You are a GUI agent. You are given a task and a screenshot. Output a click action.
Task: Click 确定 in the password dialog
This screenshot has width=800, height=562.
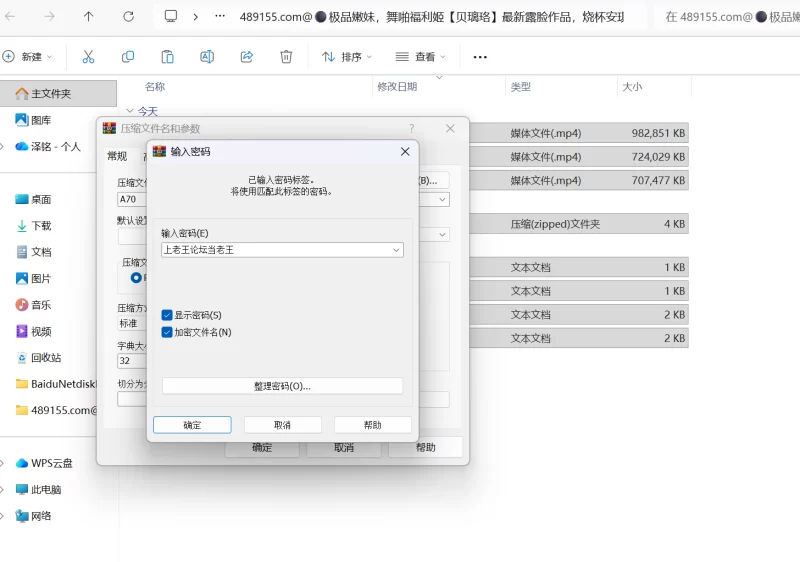click(192, 425)
